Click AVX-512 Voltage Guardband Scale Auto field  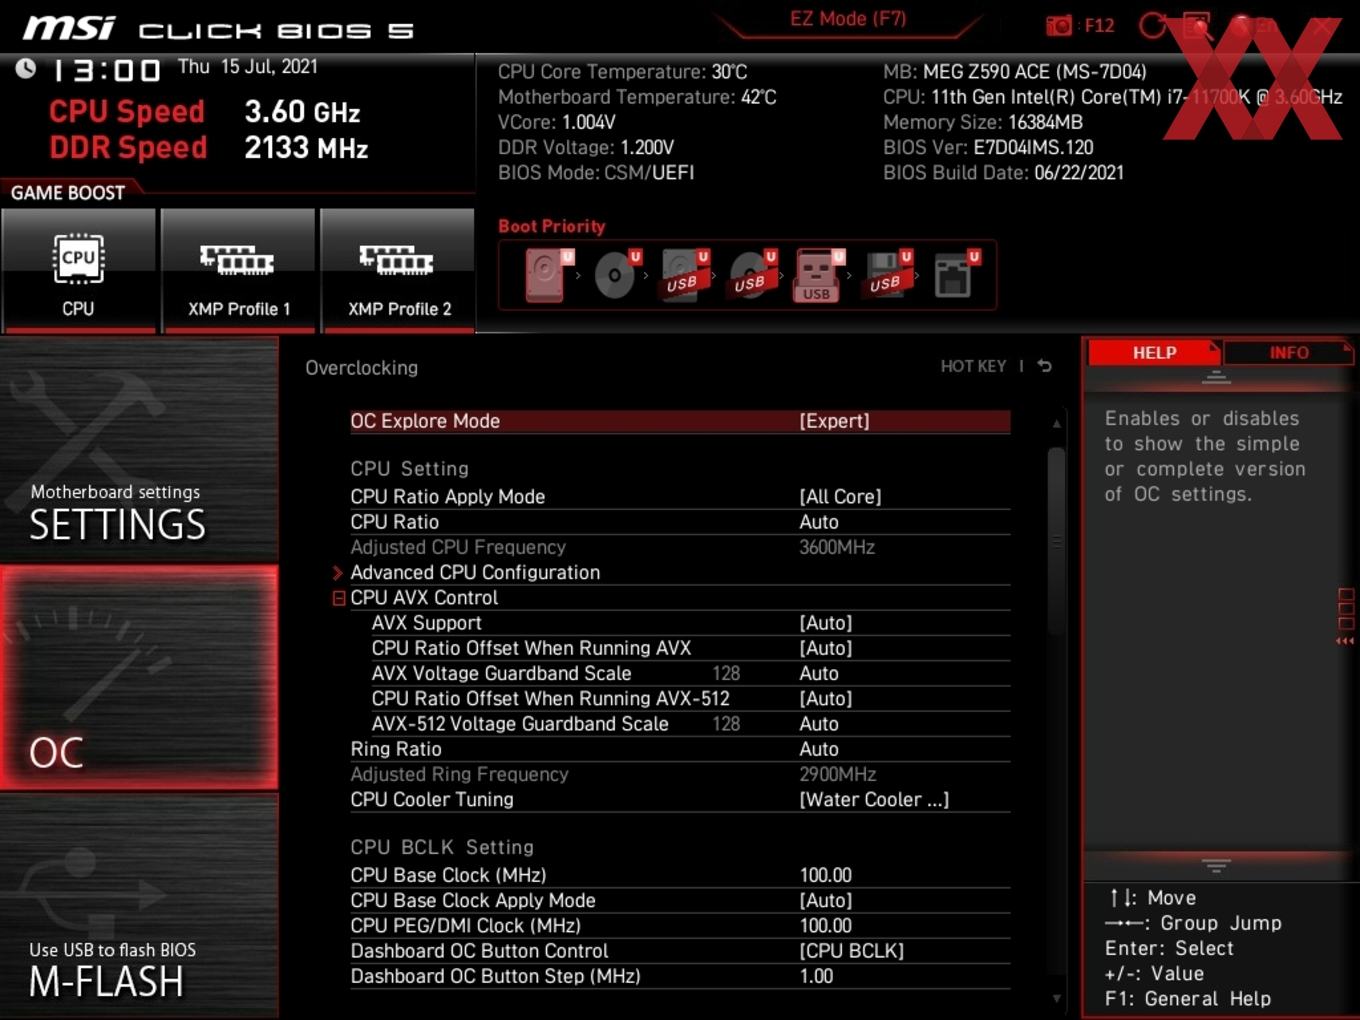coord(819,724)
